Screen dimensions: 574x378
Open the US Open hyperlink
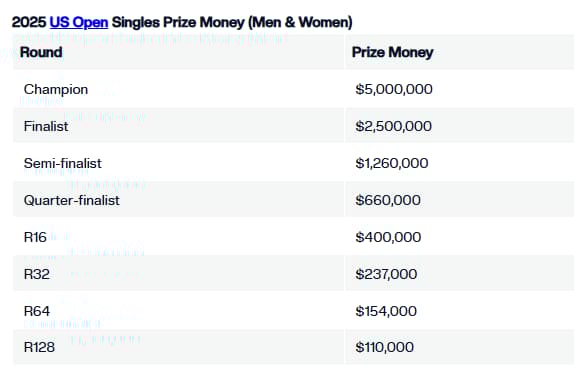[x=79, y=22]
